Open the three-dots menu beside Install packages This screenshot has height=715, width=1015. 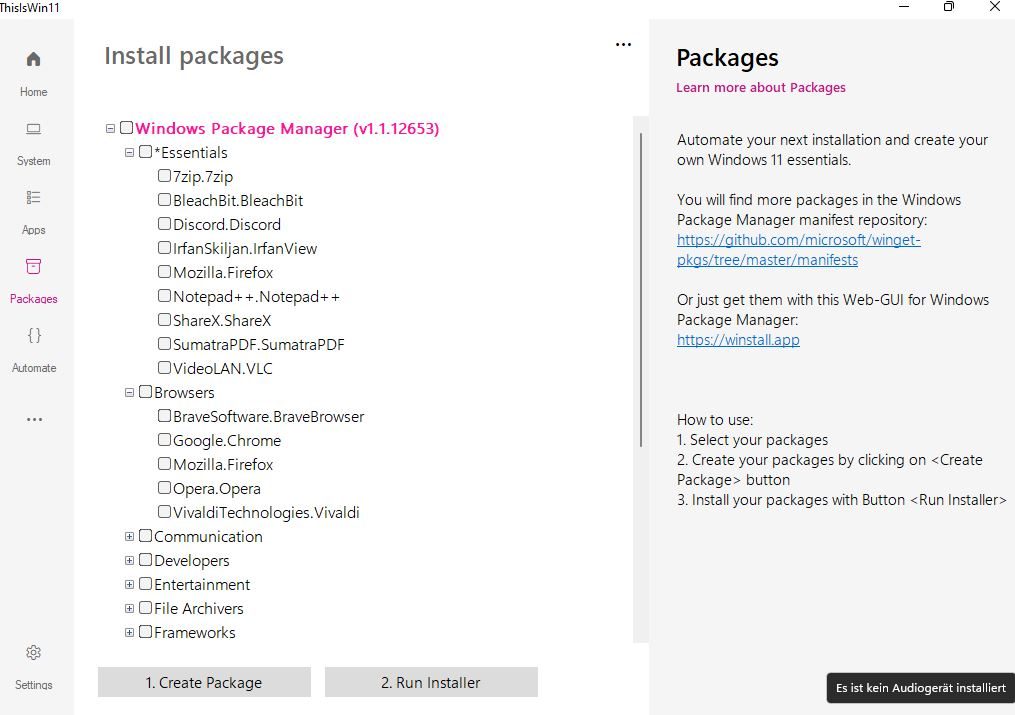point(624,45)
